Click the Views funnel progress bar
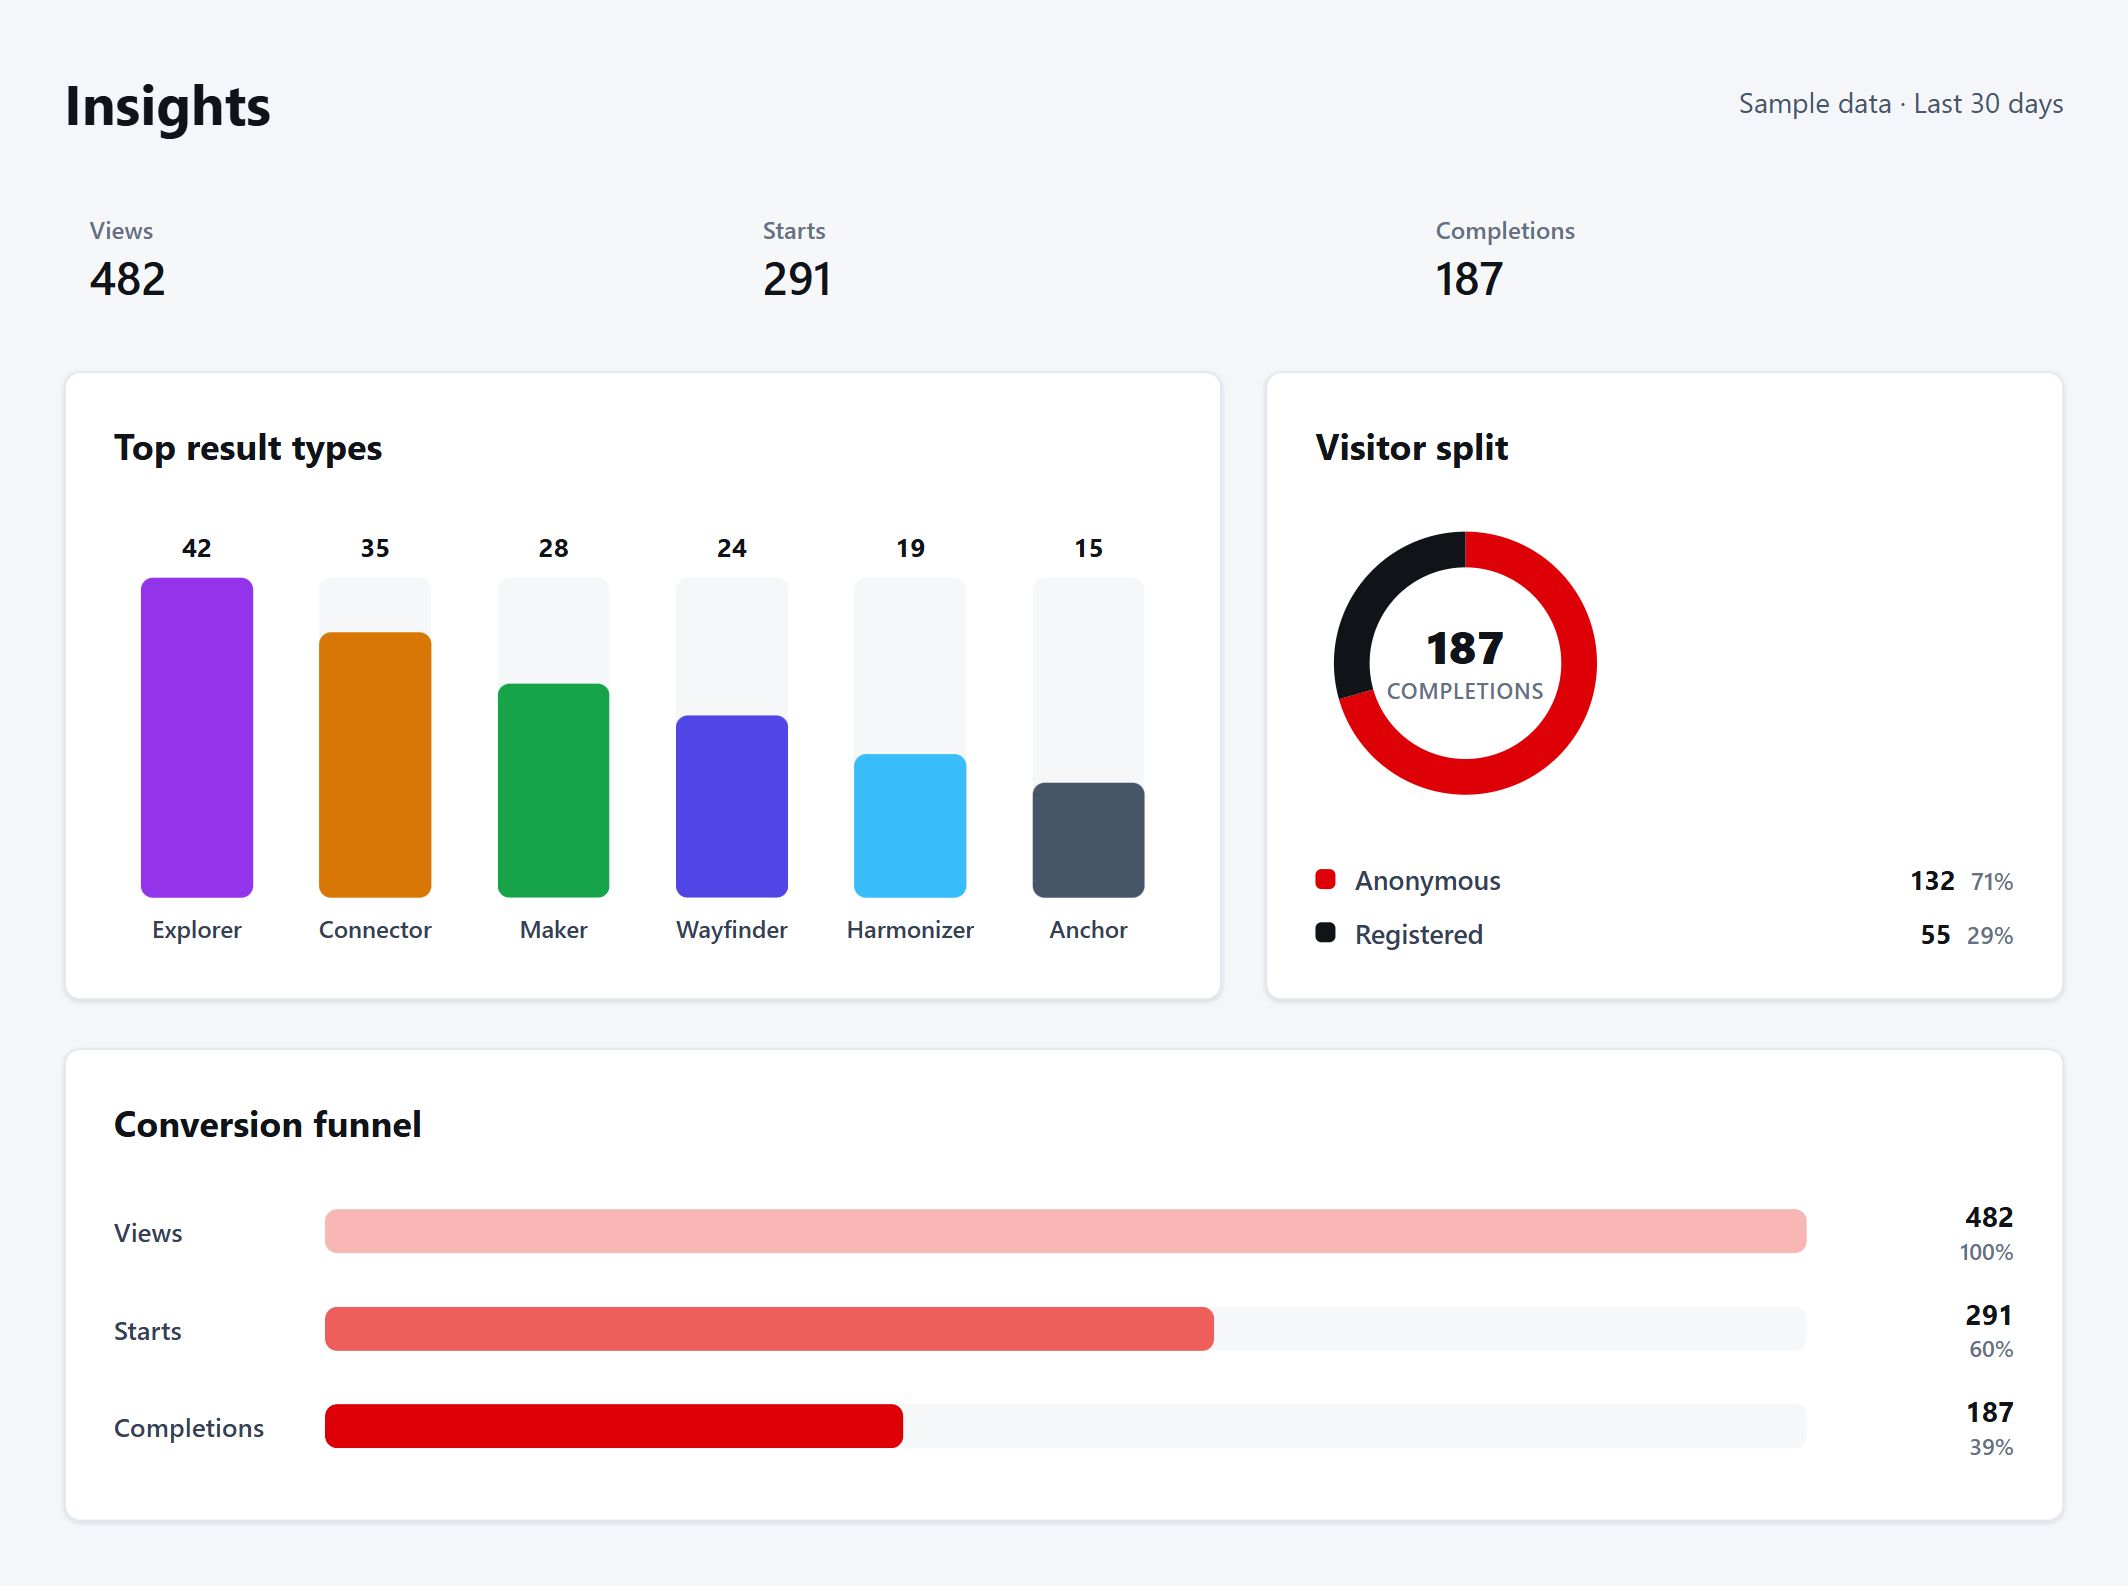 click(x=1065, y=1231)
